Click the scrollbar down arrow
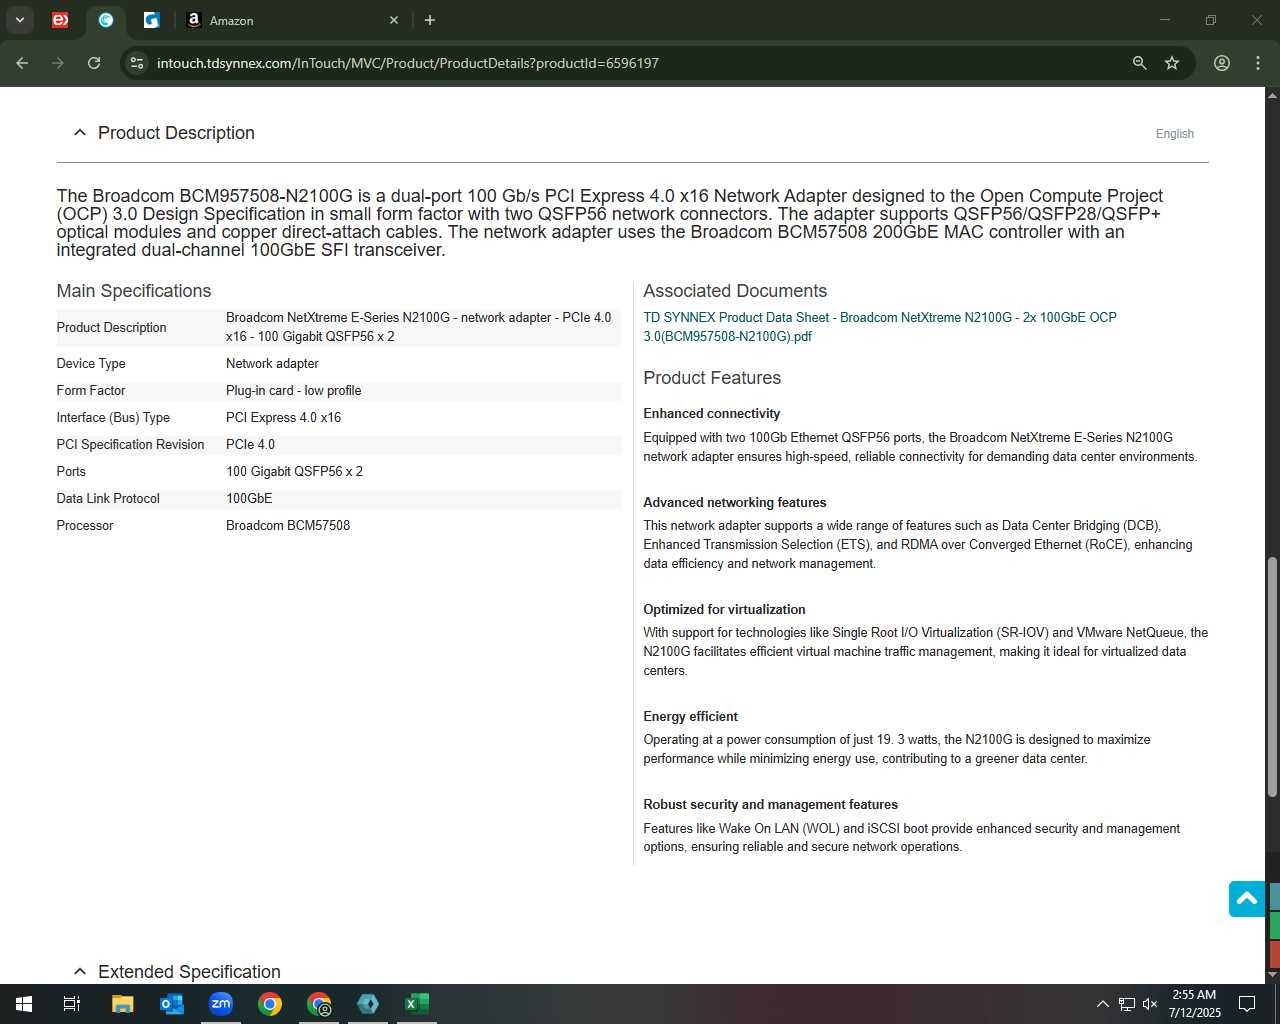Screen dimensions: 1280x1024 (1272, 974)
